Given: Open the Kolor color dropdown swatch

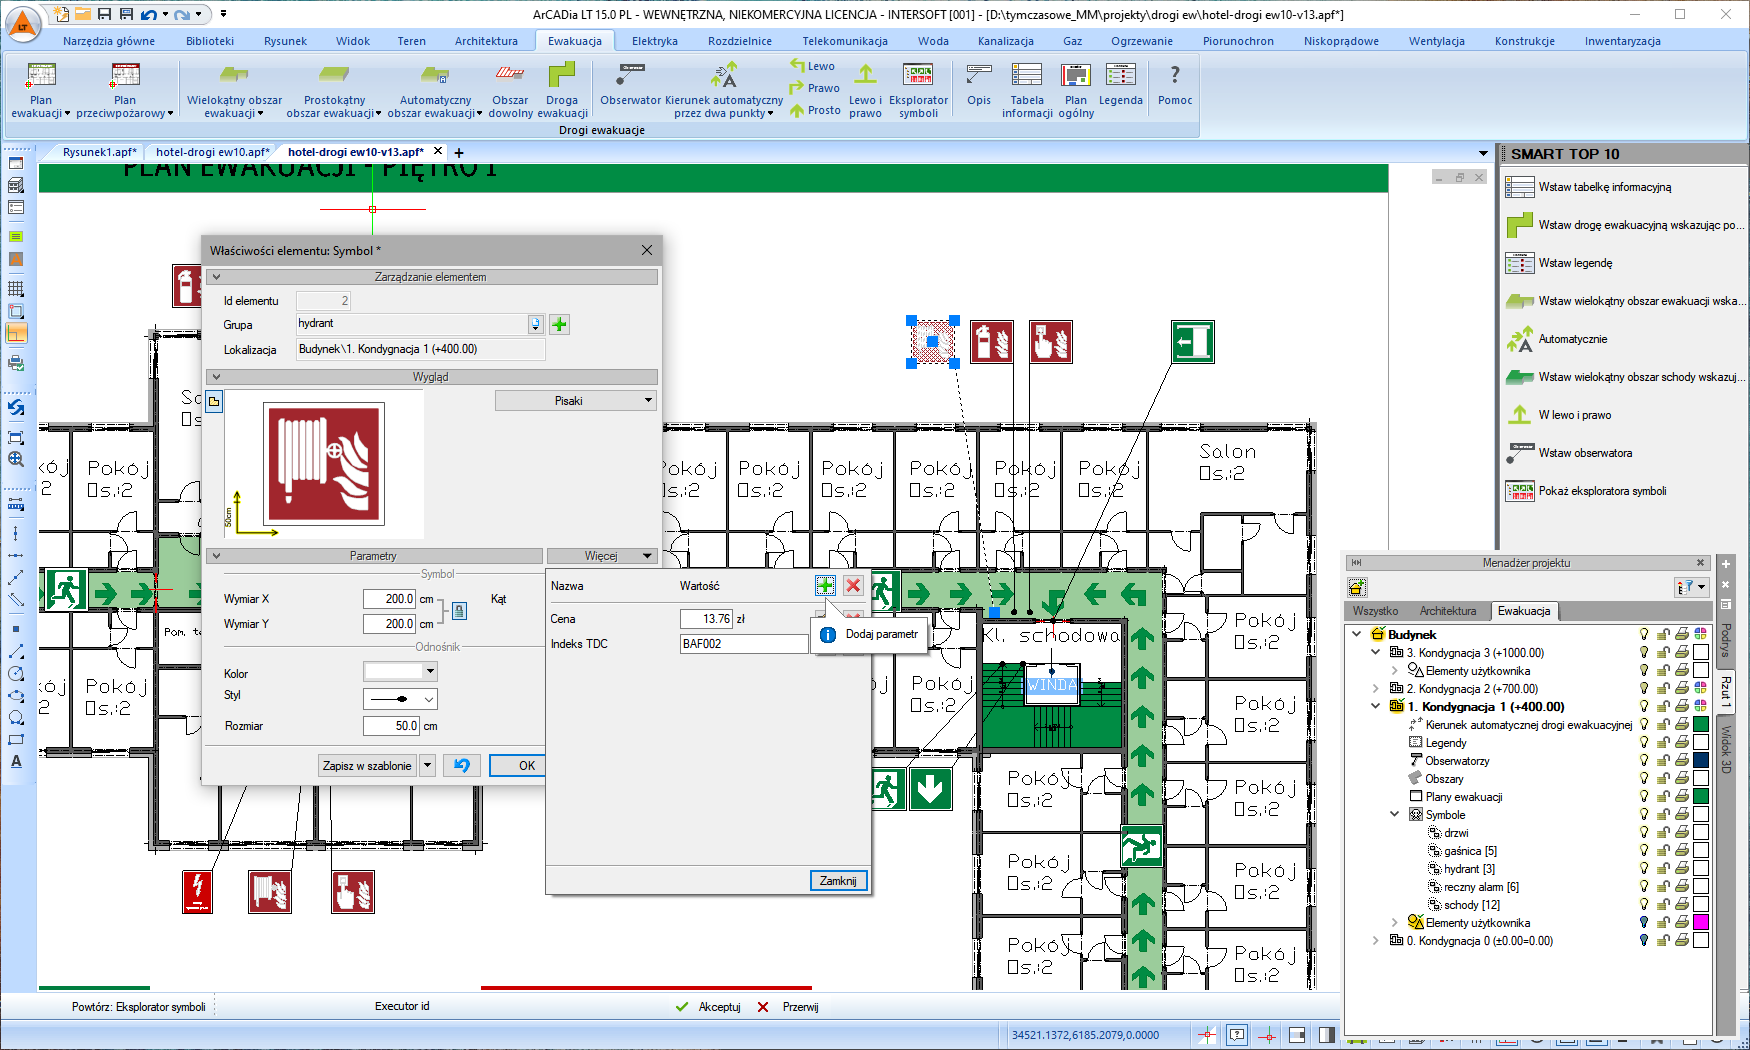Looking at the screenshot, I should click(x=400, y=671).
